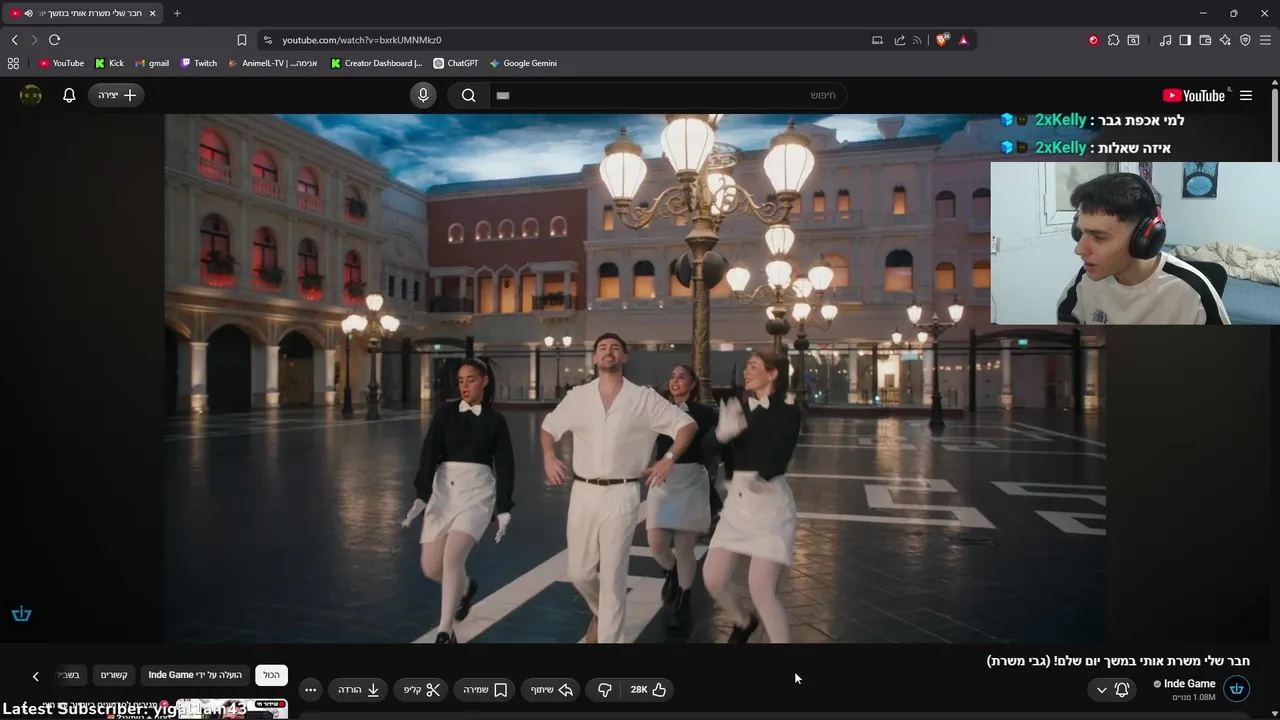The image size is (1280, 720).
Task: Click the share (שיתוף) button
Action: coord(552,689)
